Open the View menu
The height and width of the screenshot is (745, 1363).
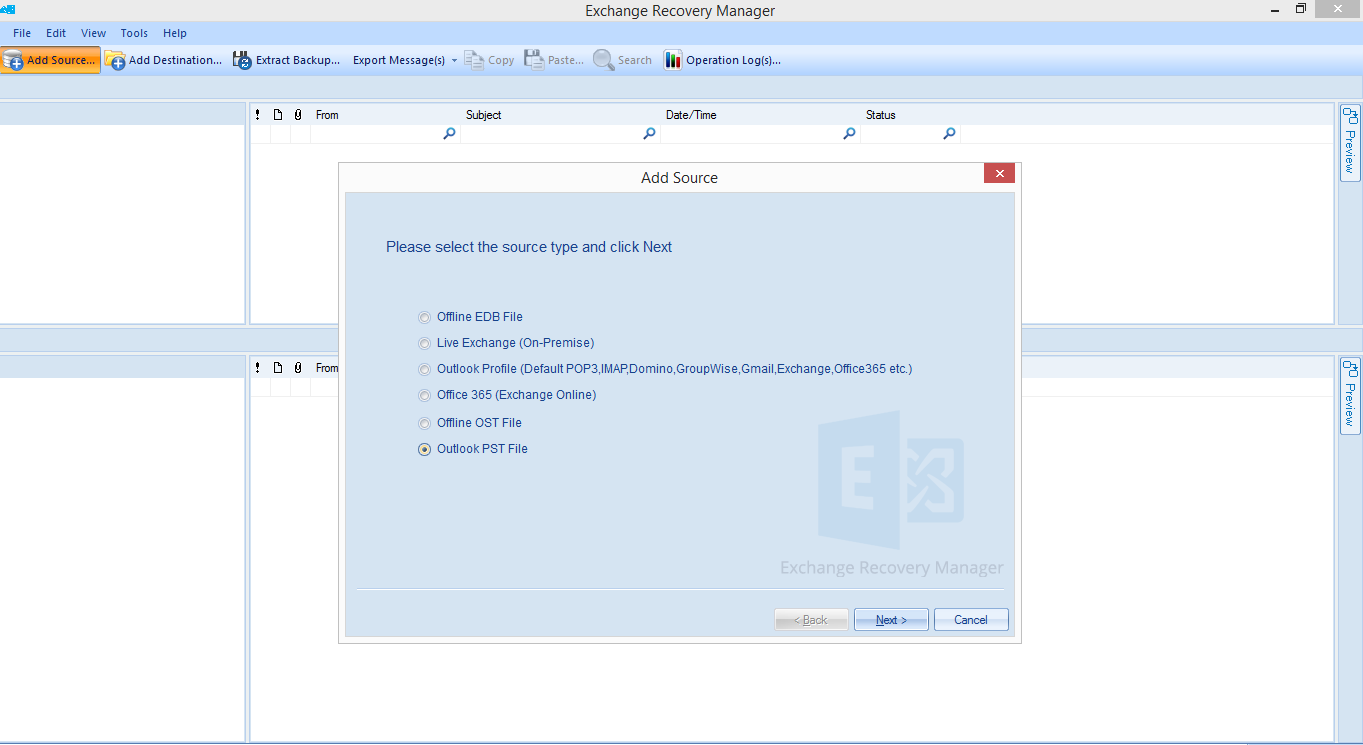(94, 33)
